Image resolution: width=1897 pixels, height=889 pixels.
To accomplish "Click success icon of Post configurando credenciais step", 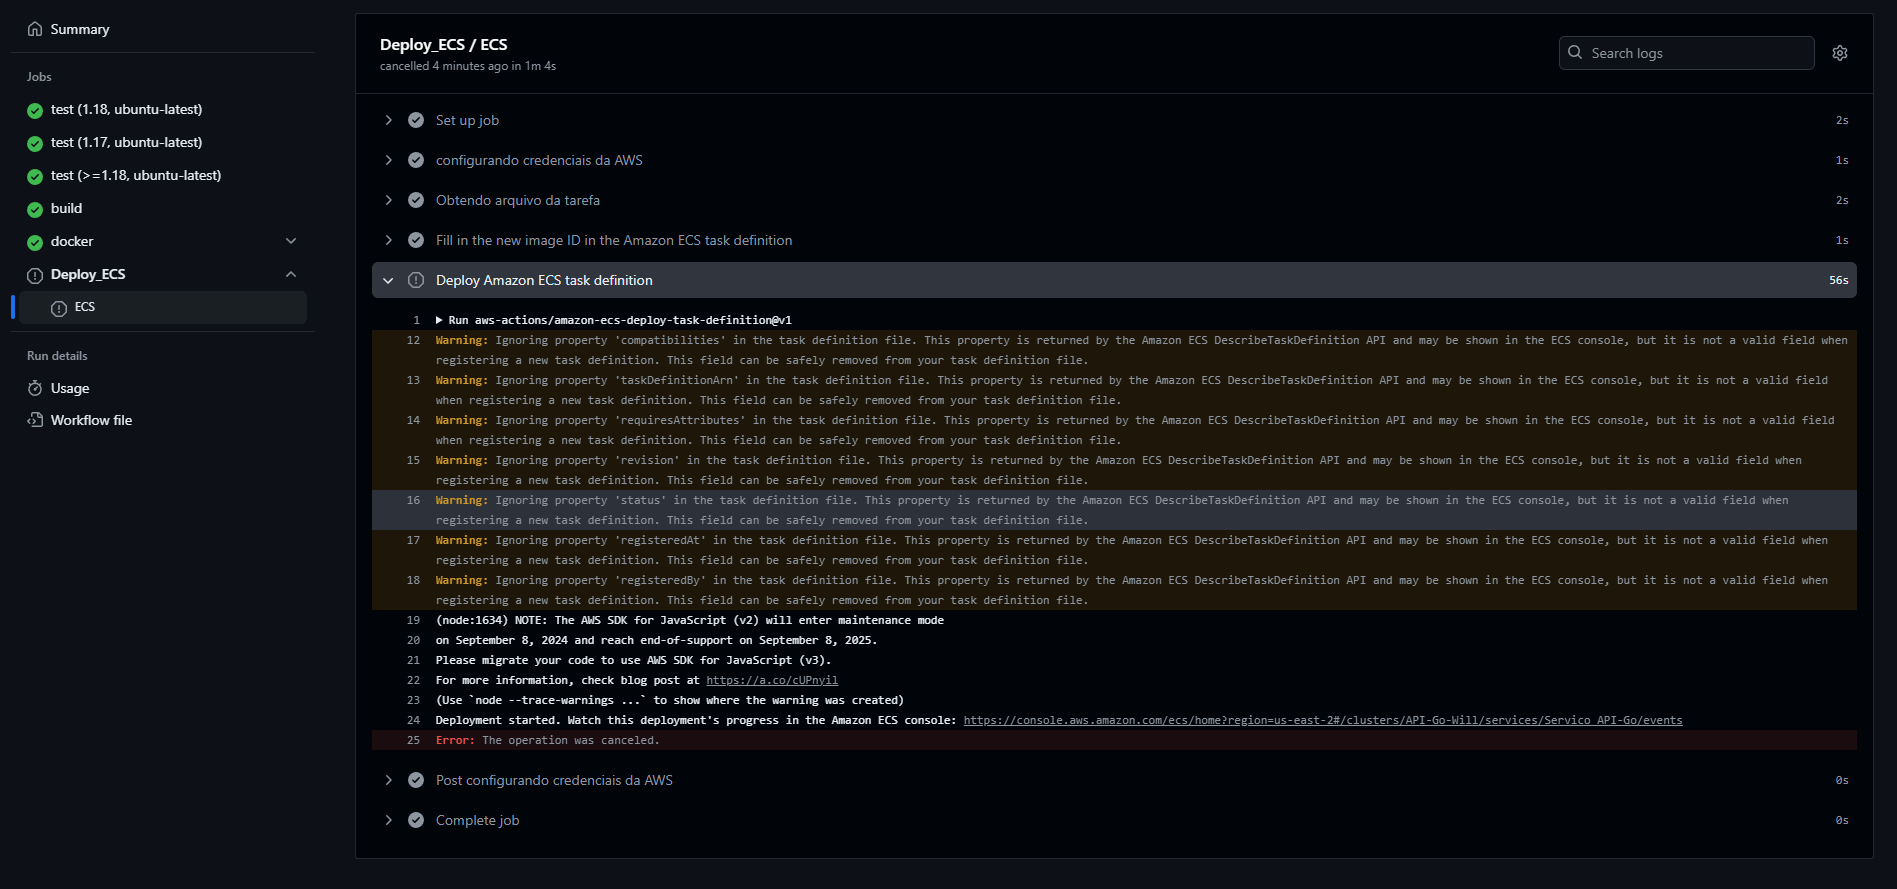I will point(416,780).
